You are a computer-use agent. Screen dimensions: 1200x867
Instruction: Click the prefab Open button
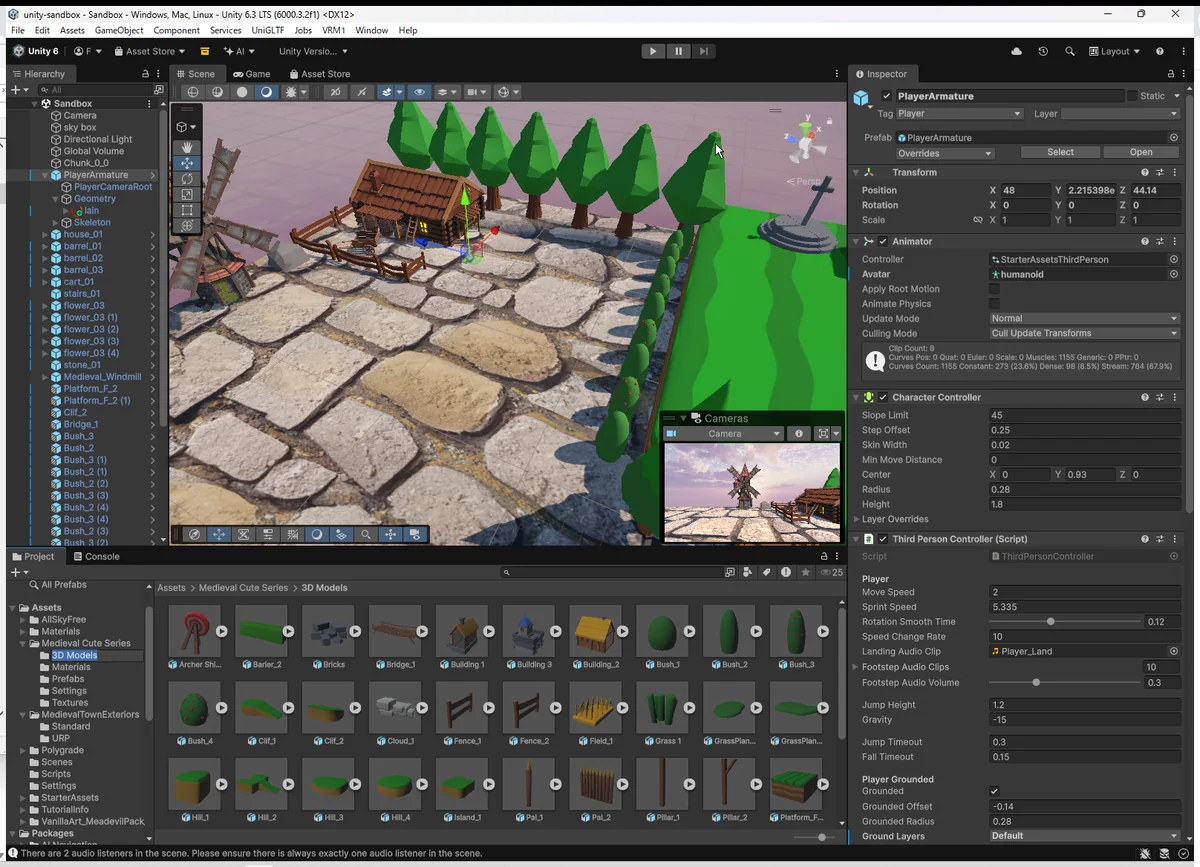(x=1140, y=152)
